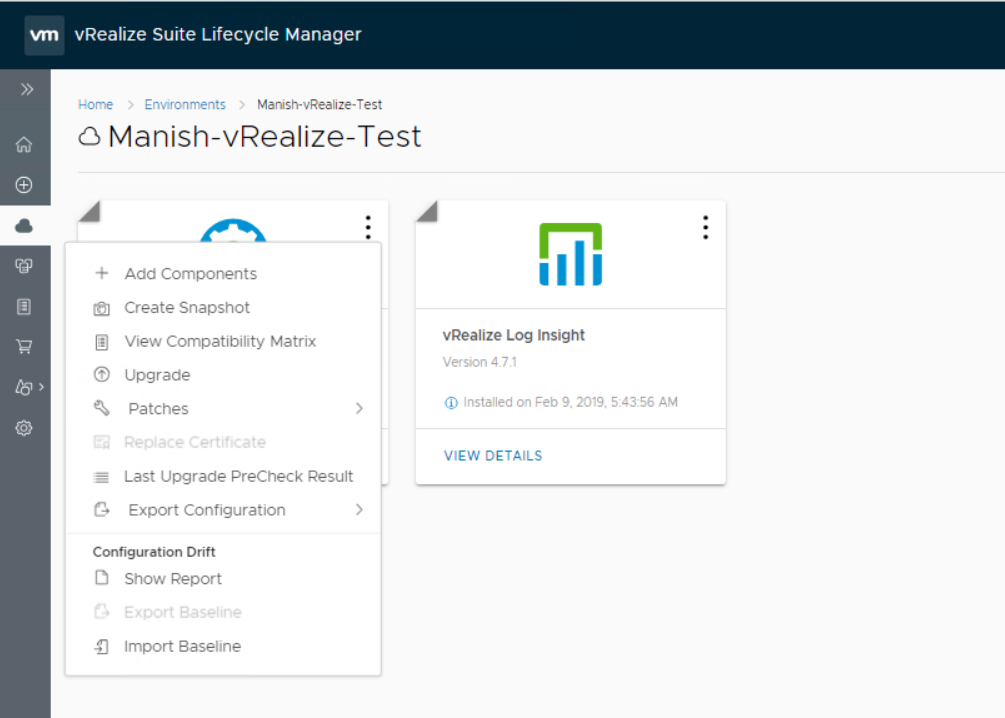Select the cloud Environments sidebar icon
Viewport: 1005px width, 718px height.
tap(25, 227)
